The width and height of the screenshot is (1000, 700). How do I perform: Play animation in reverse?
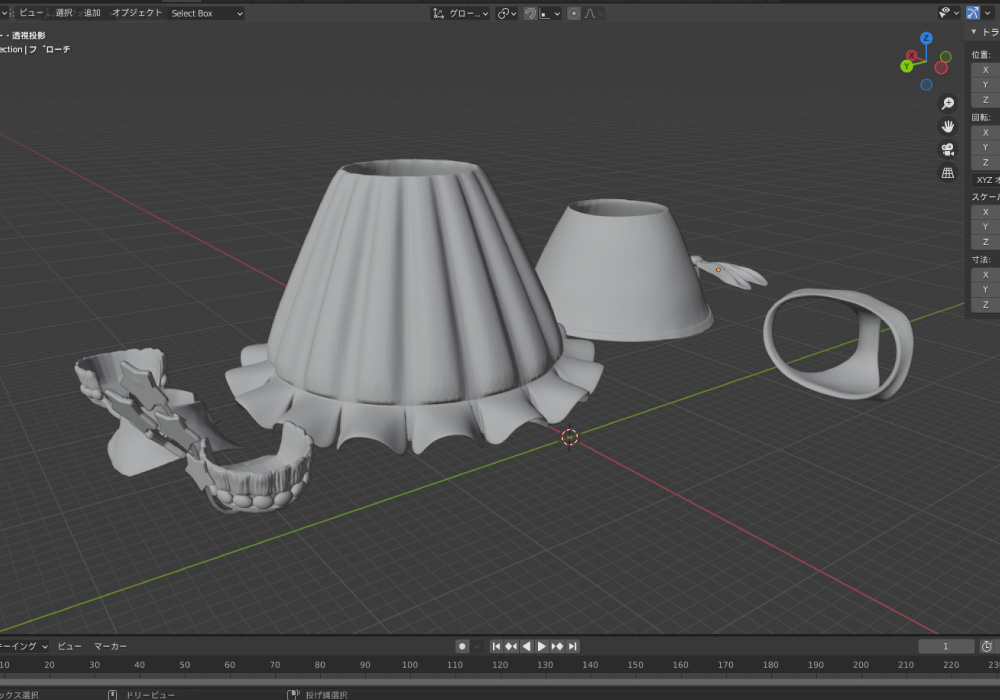coord(526,646)
